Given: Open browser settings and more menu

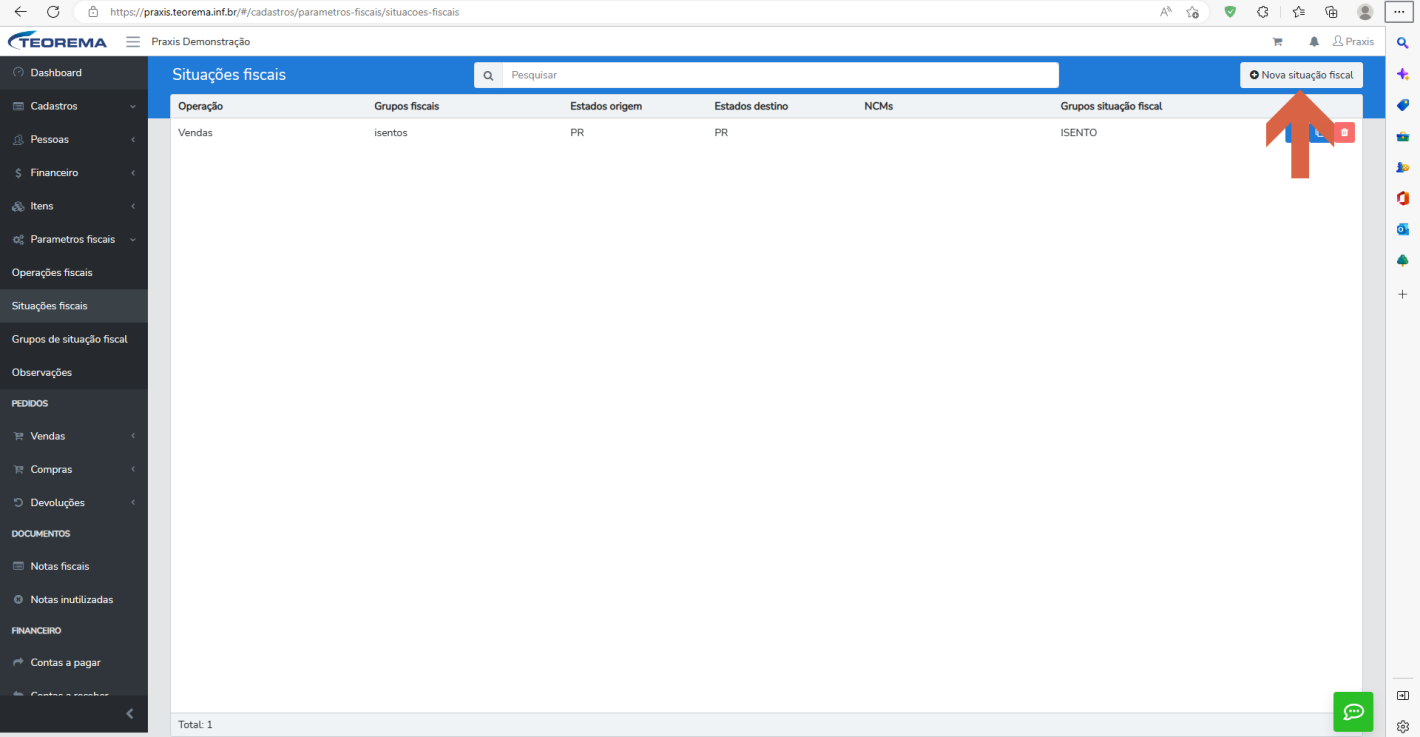Looking at the screenshot, I should click(1397, 12).
